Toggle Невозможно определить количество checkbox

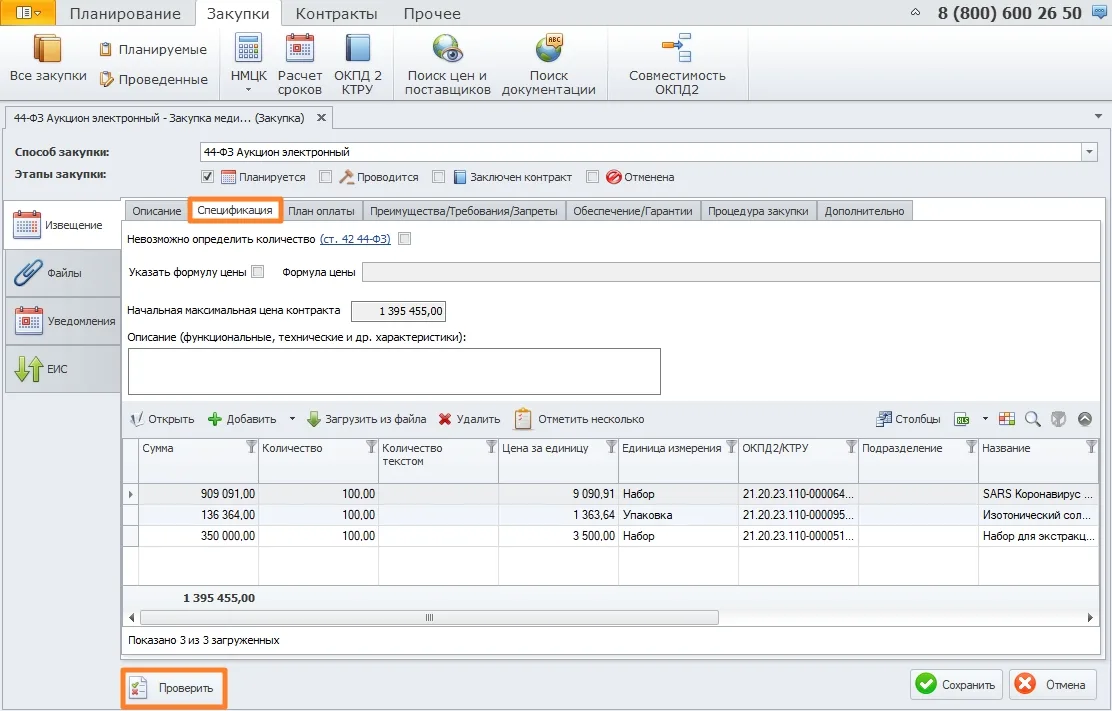point(405,239)
